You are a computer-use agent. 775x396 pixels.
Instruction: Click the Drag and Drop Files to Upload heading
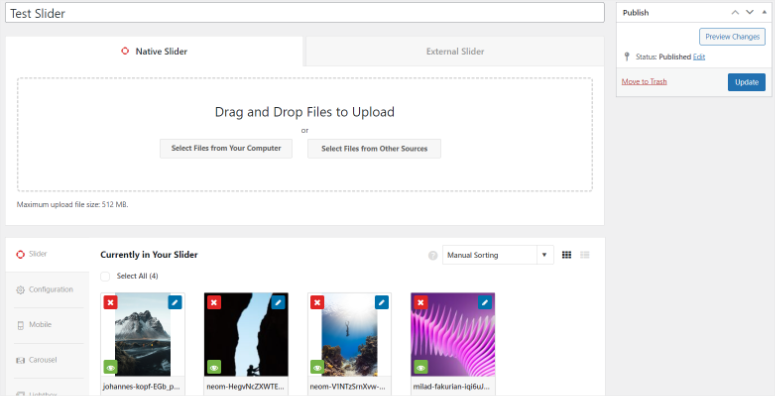pos(304,112)
